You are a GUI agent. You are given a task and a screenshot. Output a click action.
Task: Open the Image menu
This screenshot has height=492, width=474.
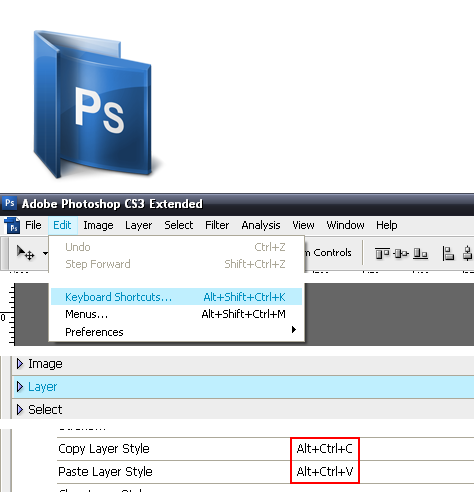(x=98, y=225)
